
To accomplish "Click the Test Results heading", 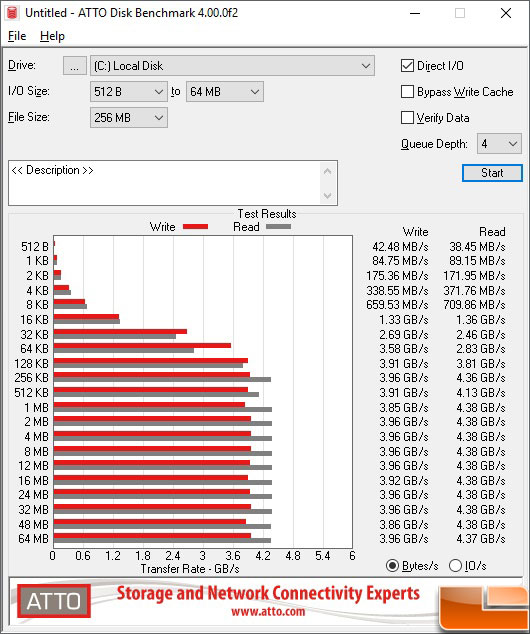I will 267,213.
